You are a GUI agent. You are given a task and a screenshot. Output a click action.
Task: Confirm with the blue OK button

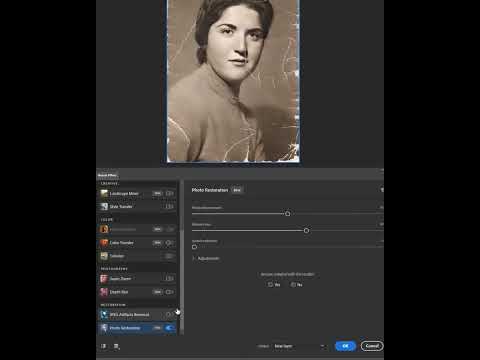click(x=345, y=346)
